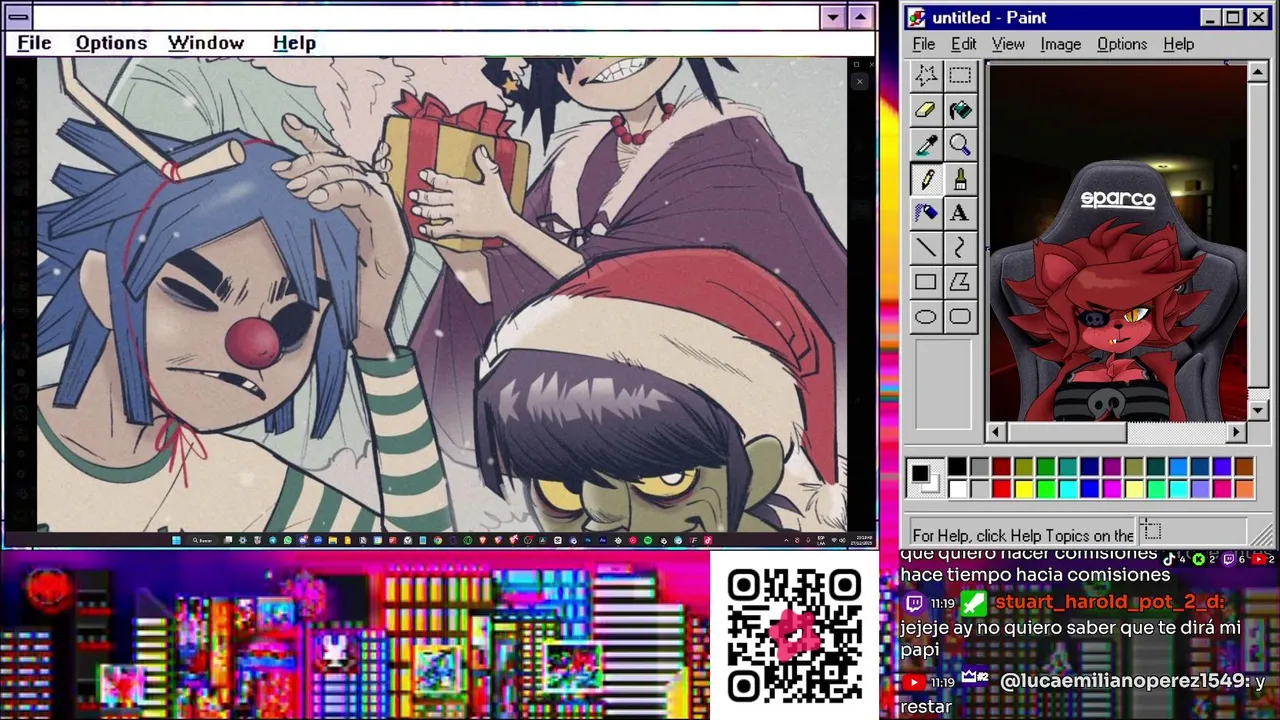This screenshot has height=720, width=1280.
Task: Activate the Pick Color eyedropper tool
Action: pos(926,146)
